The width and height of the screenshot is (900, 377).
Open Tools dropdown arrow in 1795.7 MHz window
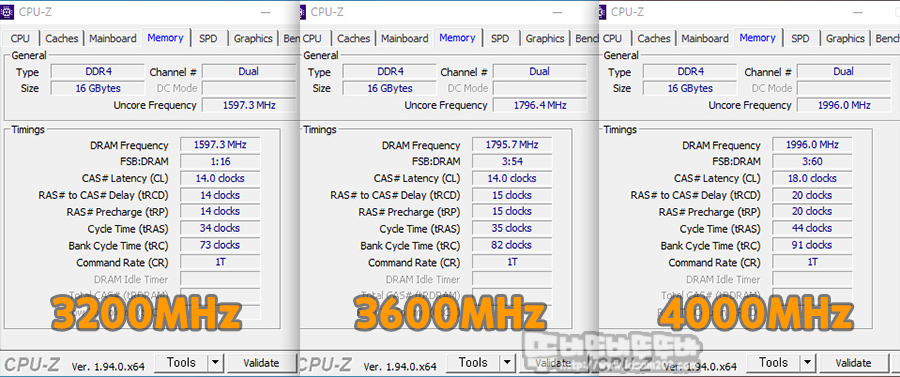point(507,363)
